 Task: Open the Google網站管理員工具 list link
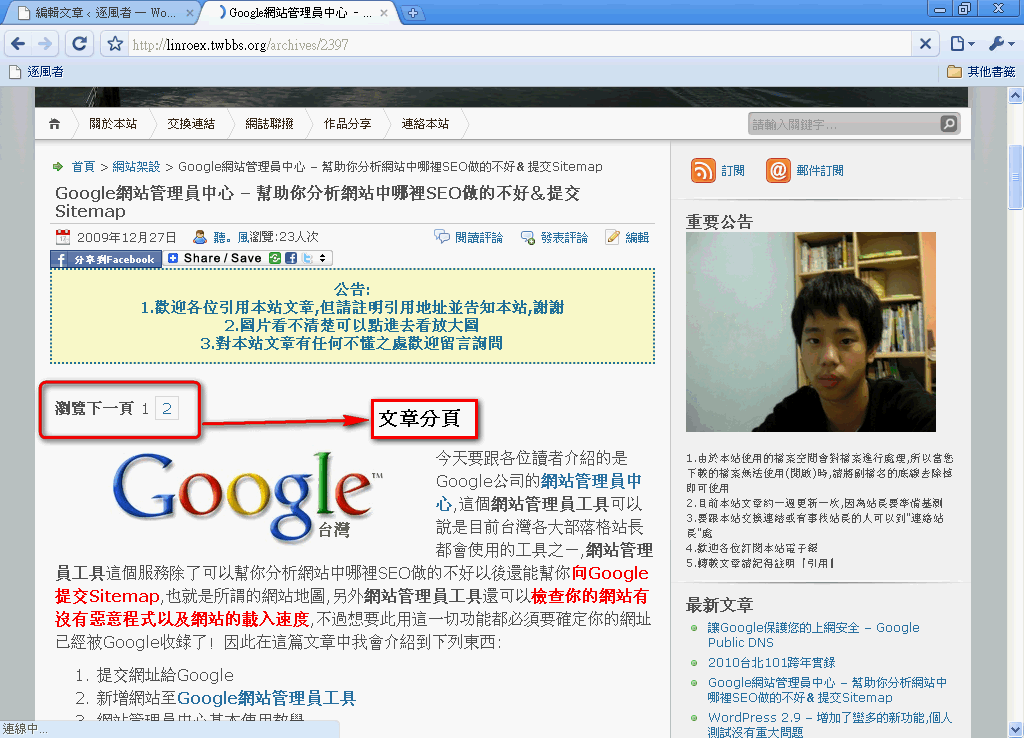pos(266,698)
